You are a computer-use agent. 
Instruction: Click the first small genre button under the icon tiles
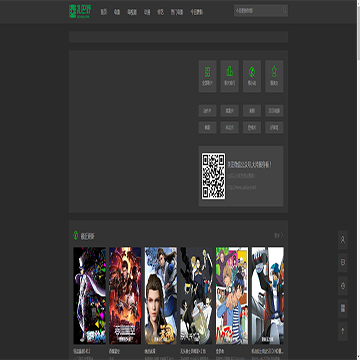tap(207, 111)
